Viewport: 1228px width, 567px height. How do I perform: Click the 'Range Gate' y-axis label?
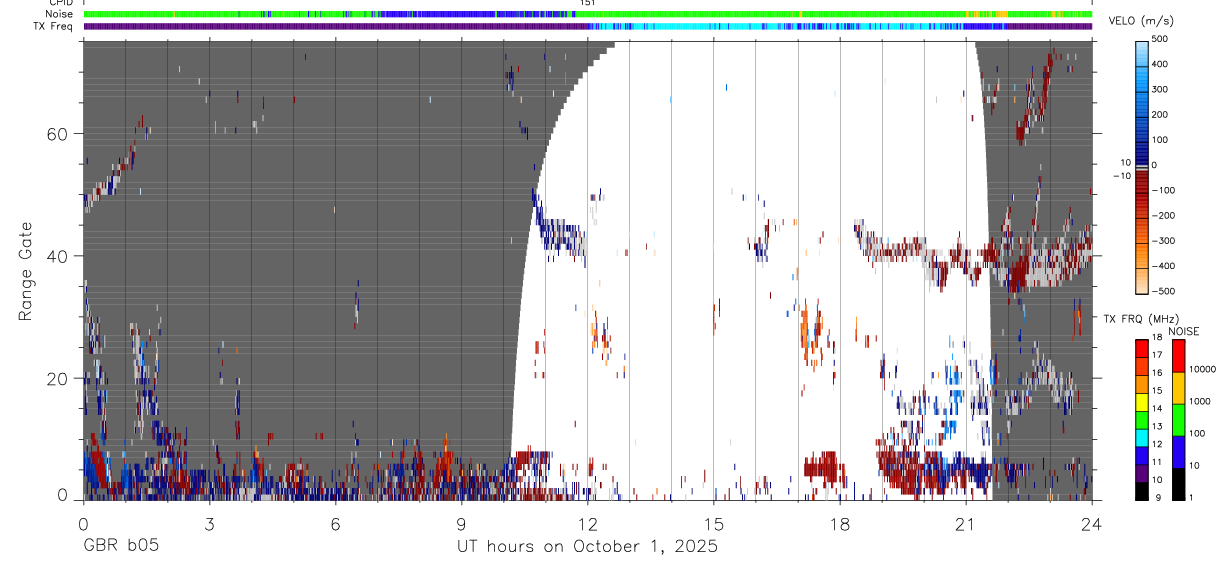(24, 272)
